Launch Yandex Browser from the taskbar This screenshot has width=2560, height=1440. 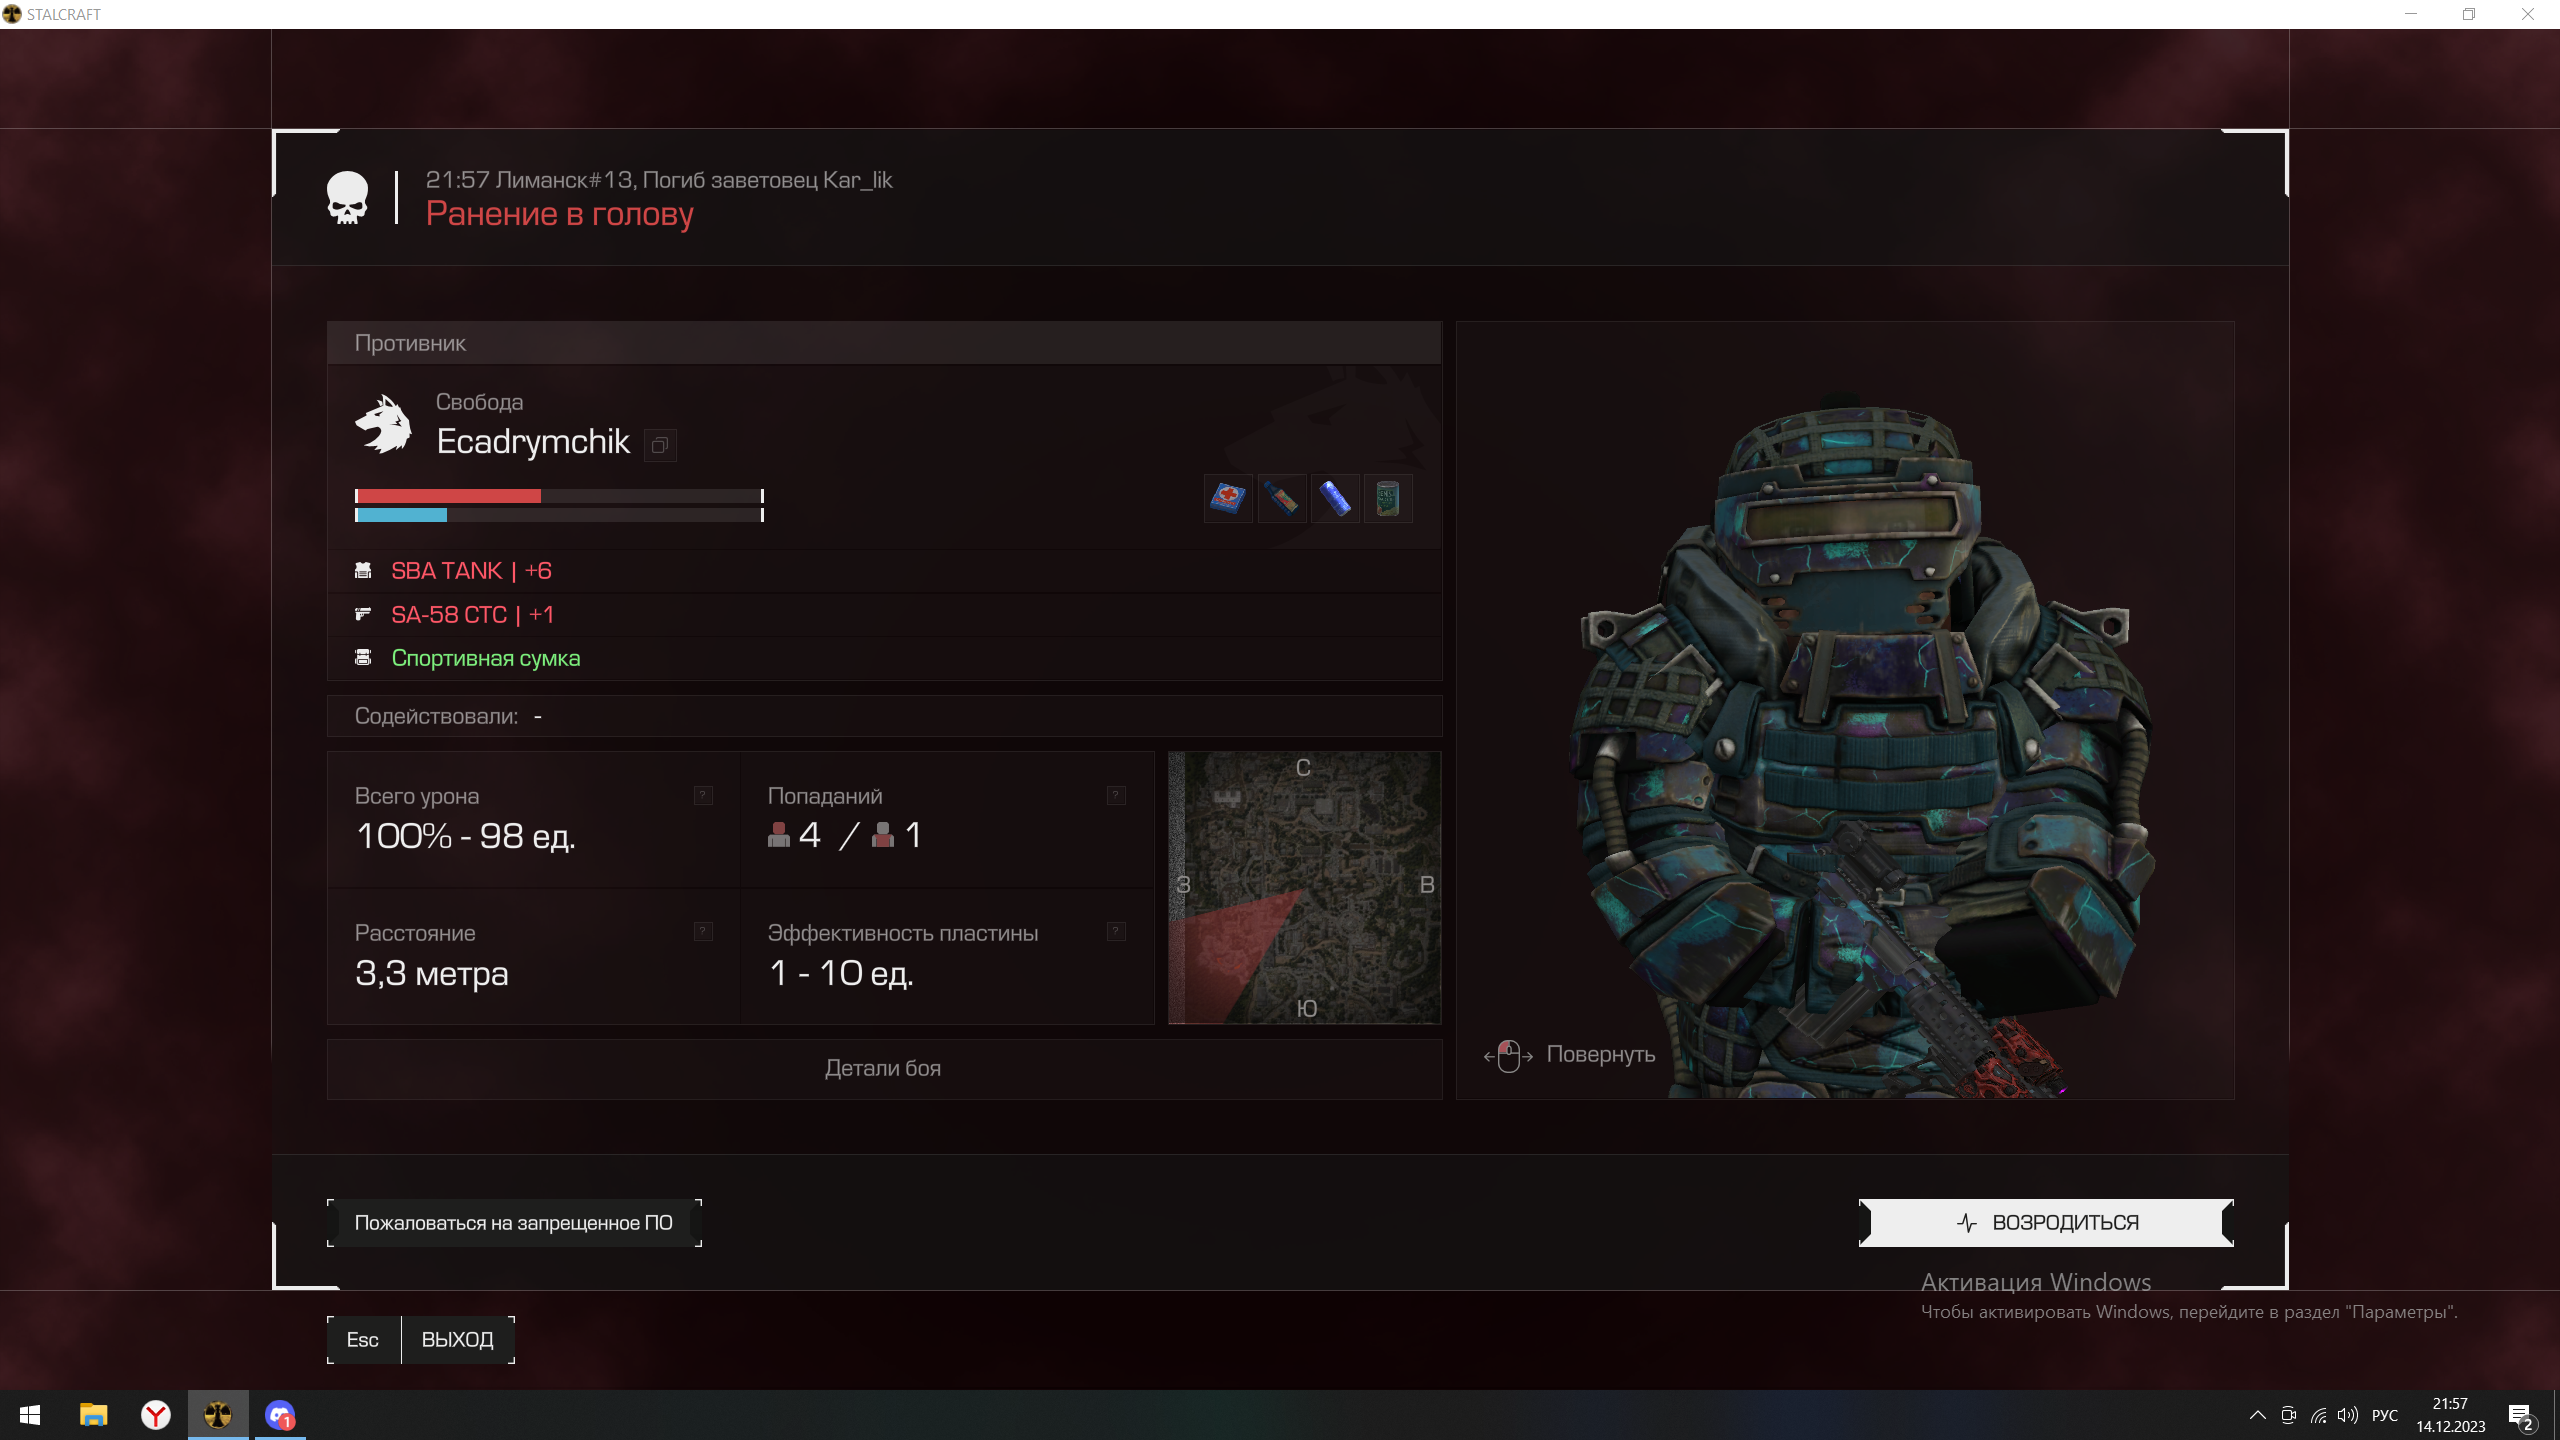click(x=156, y=1415)
